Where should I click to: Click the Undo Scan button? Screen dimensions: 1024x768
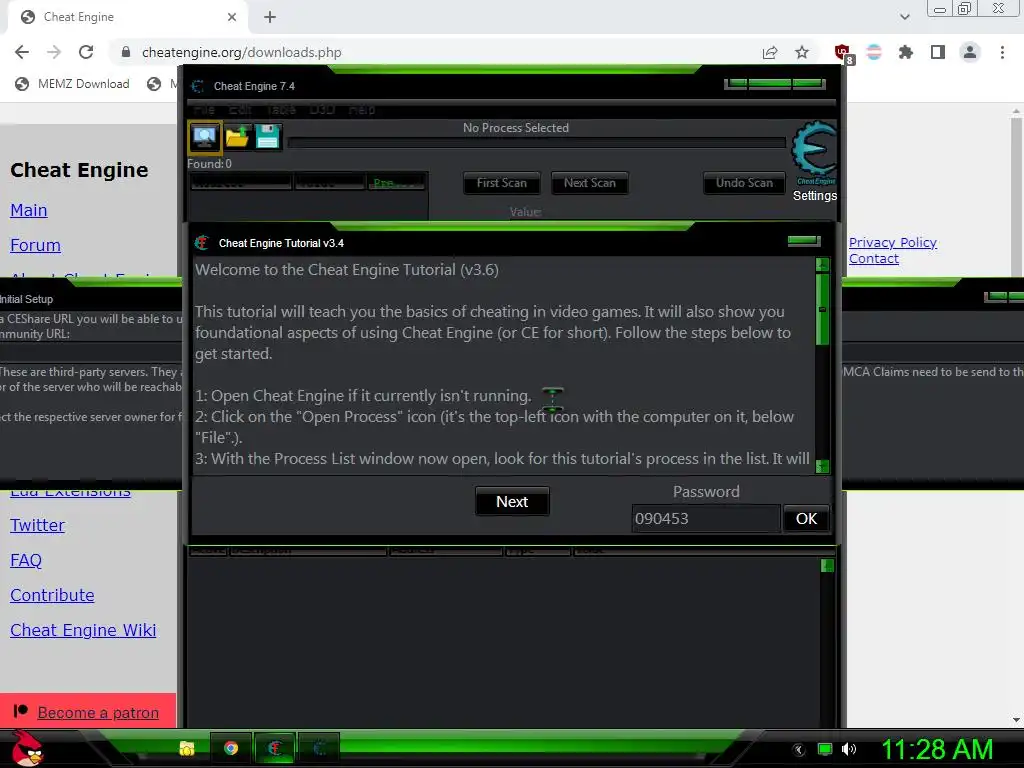[744, 183]
